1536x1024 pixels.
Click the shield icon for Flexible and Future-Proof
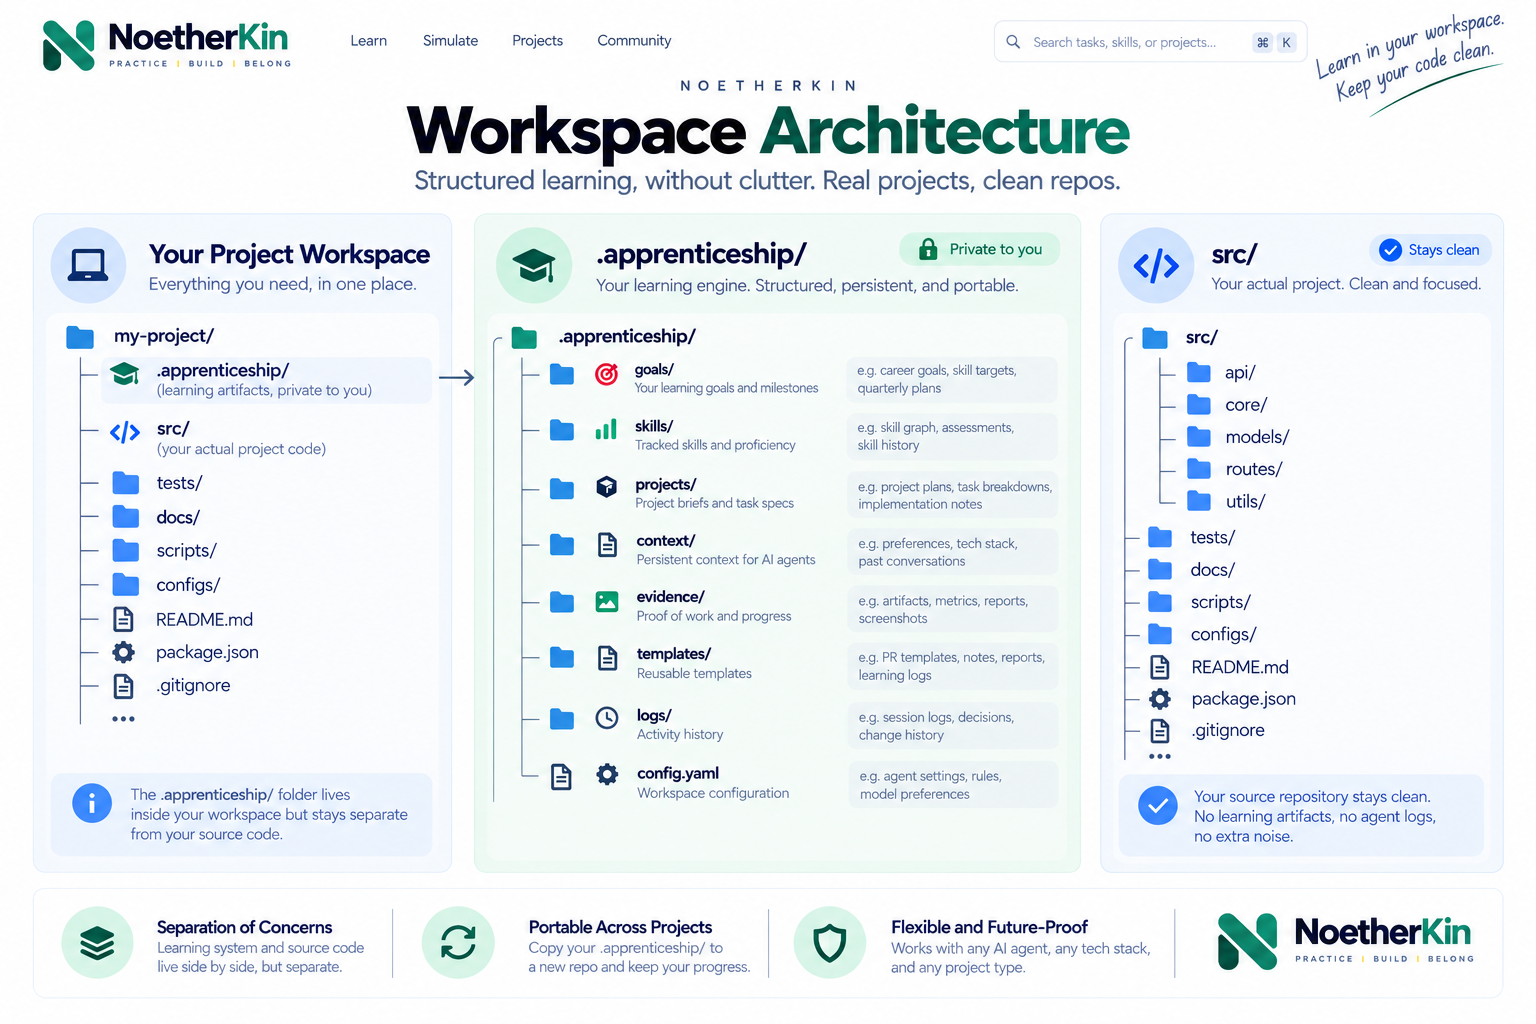830,943
